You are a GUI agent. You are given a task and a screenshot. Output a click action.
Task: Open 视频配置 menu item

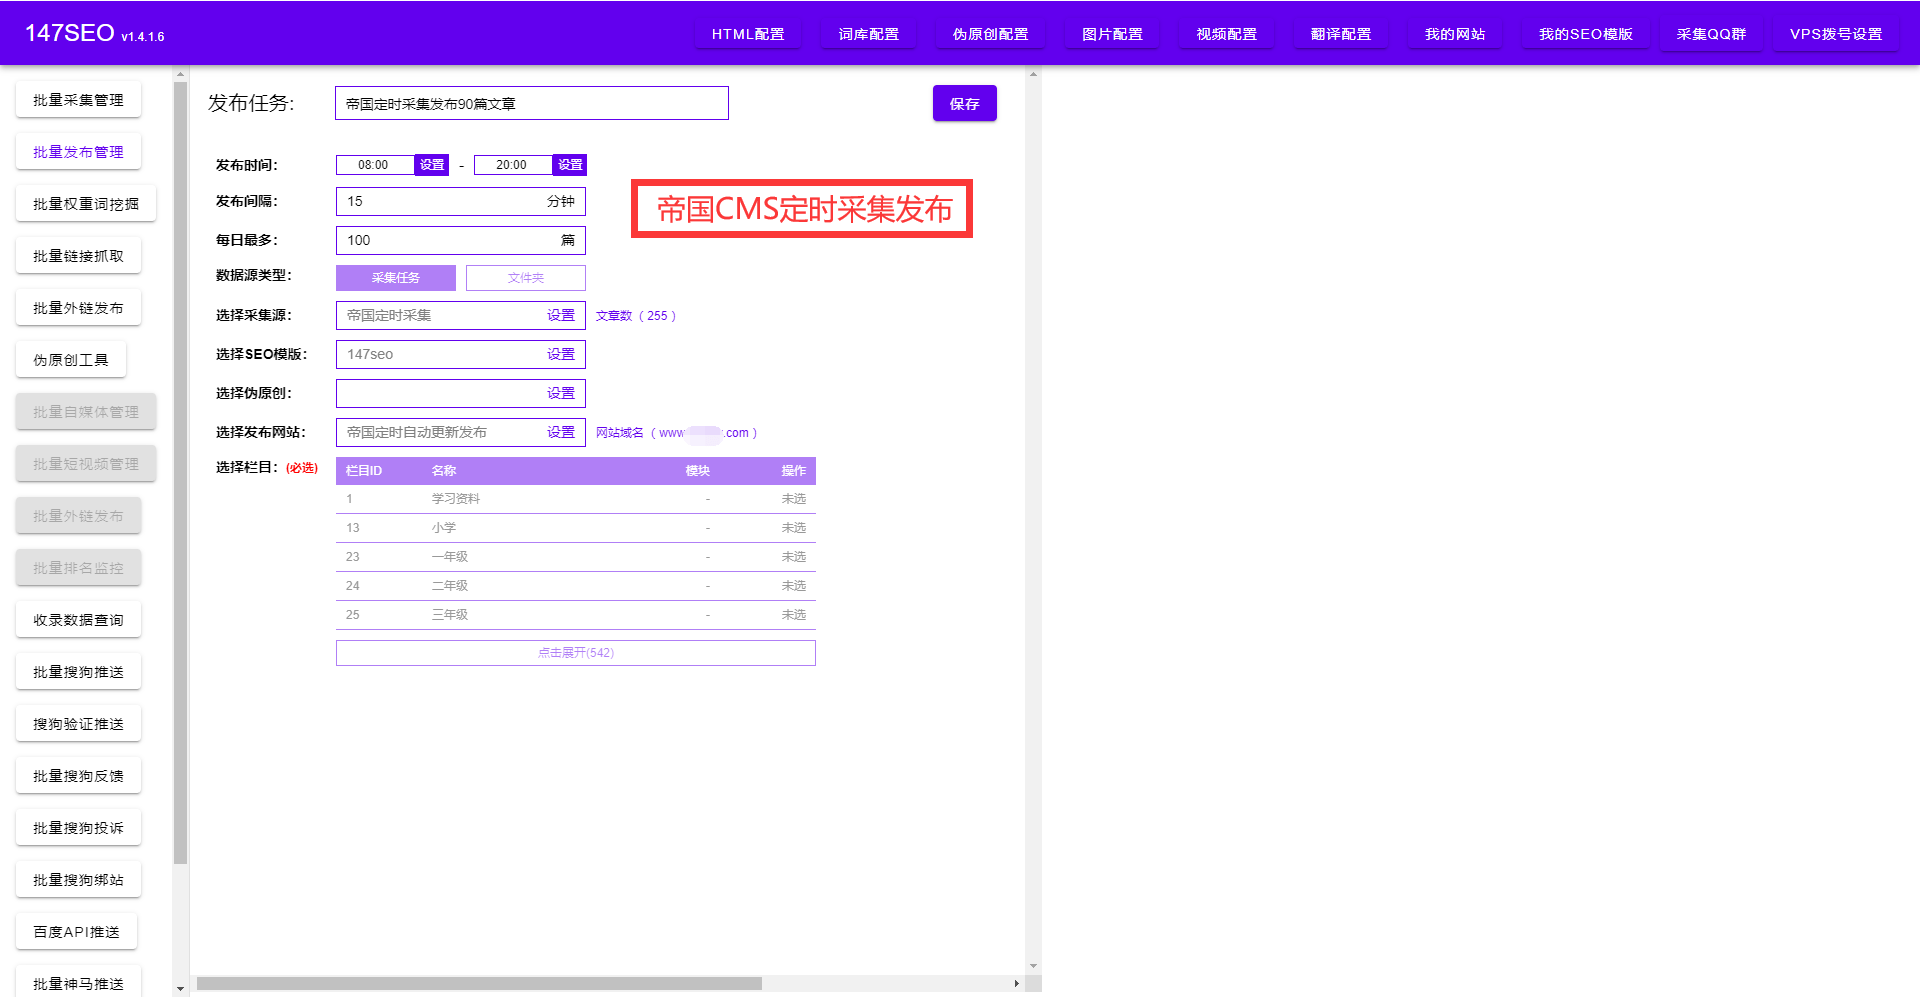1227,34
